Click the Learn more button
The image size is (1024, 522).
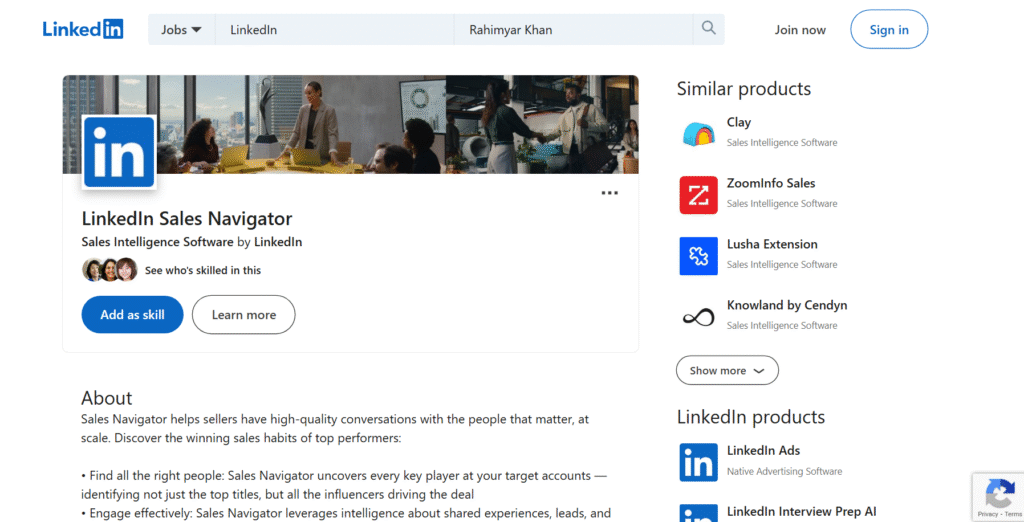244,315
